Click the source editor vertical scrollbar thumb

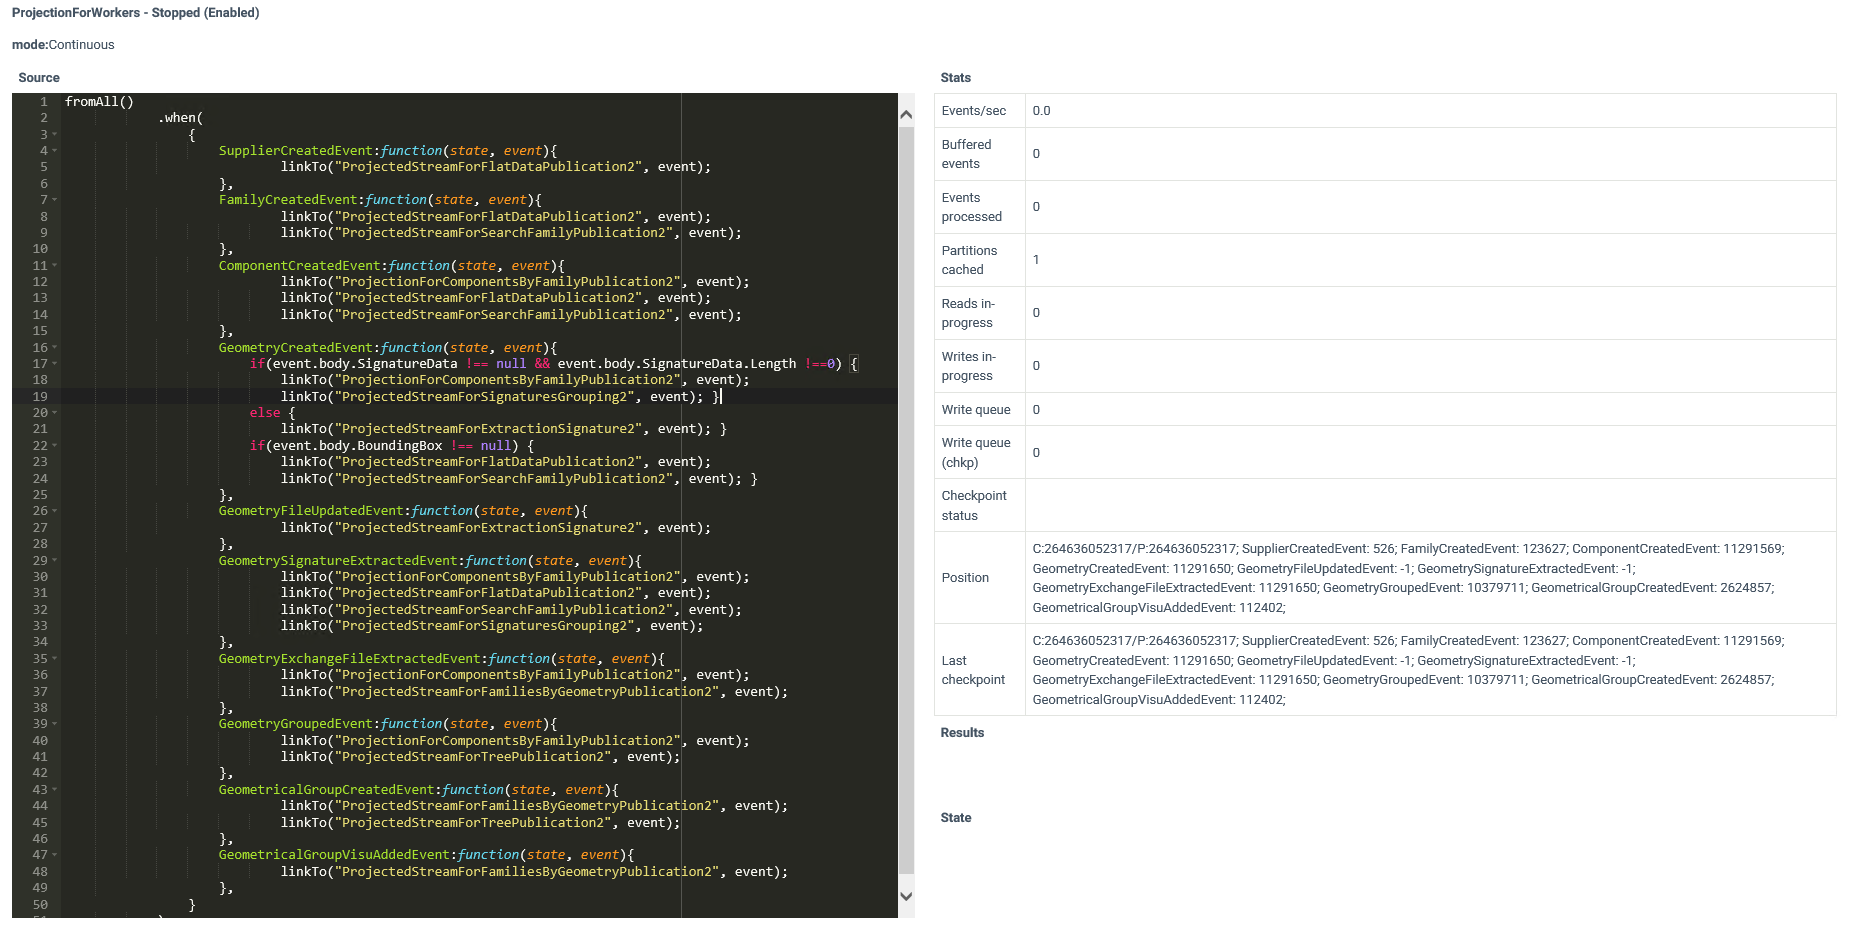[906, 500]
